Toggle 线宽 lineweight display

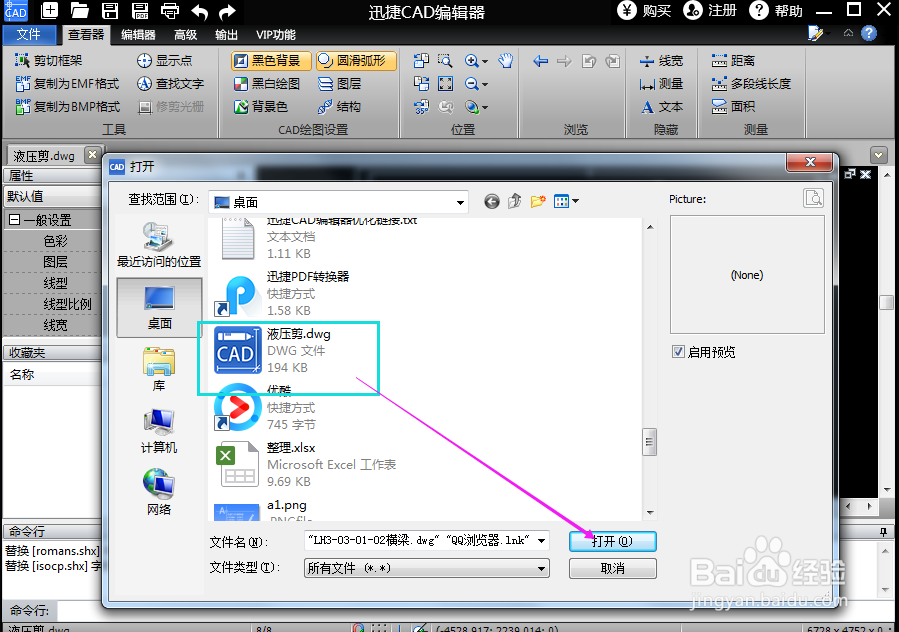click(x=662, y=61)
